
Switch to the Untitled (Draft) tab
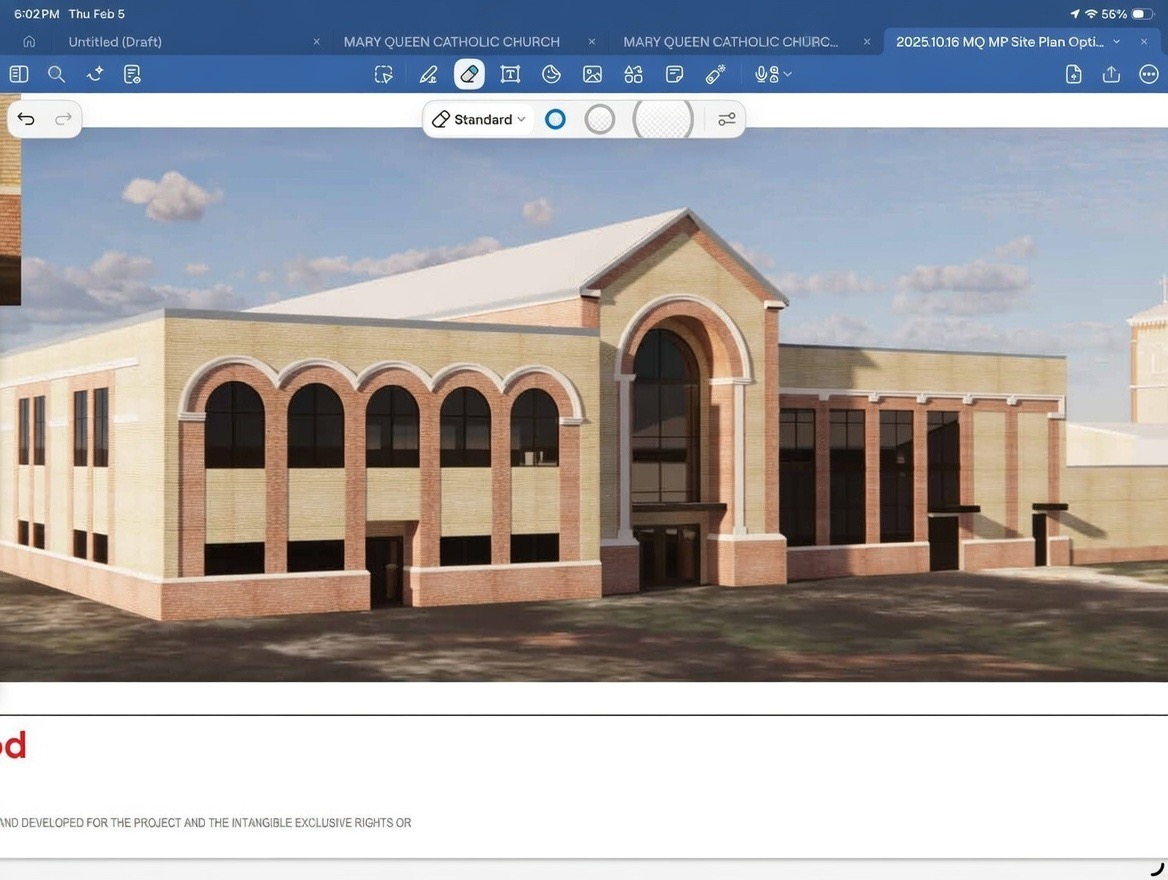115,42
